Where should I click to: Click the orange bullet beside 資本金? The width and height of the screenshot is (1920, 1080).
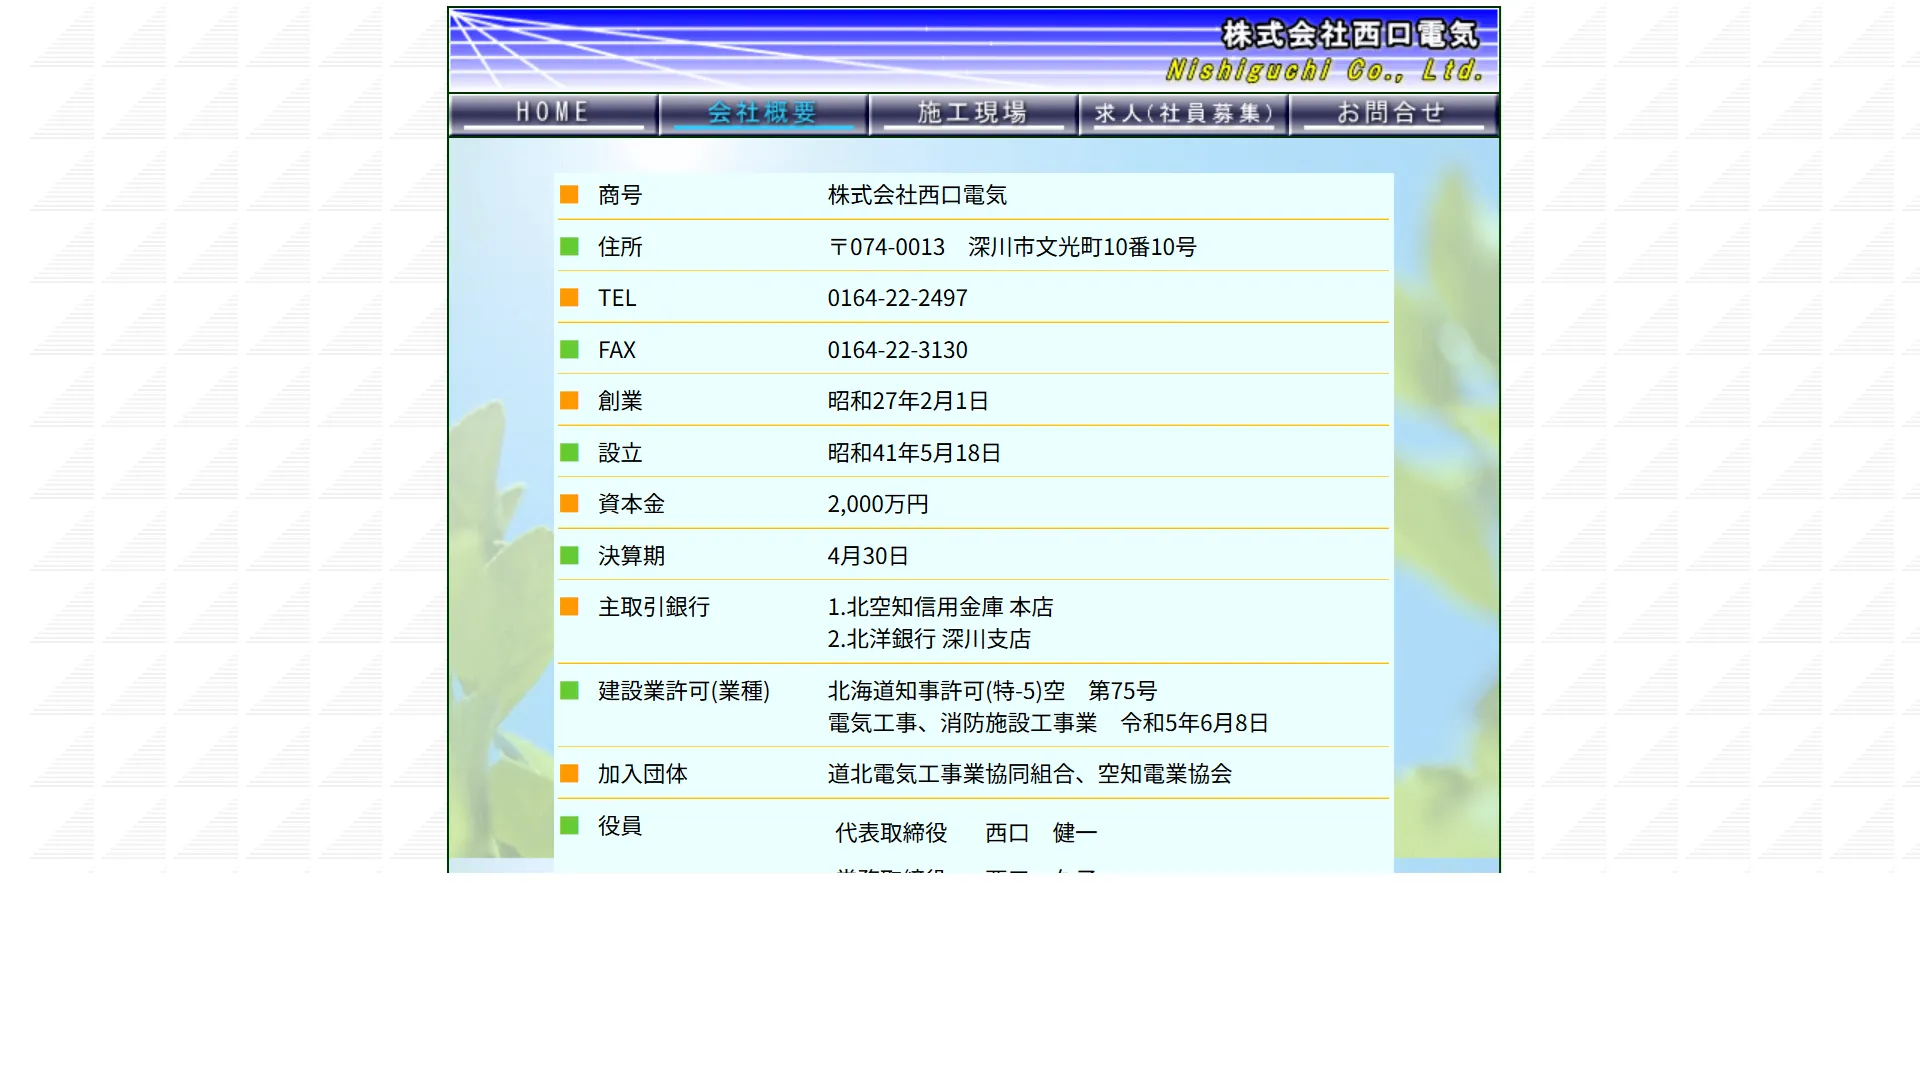pyautogui.click(x=569, y=503)
